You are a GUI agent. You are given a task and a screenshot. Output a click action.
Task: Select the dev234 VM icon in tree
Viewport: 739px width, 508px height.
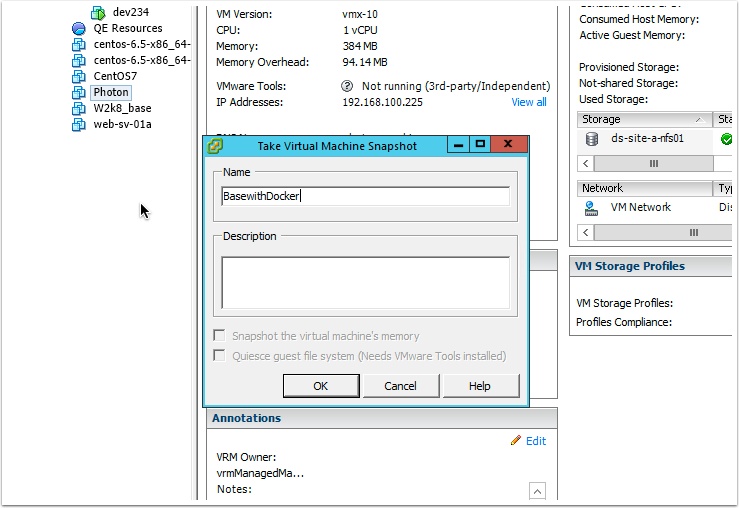pos(98,13)
